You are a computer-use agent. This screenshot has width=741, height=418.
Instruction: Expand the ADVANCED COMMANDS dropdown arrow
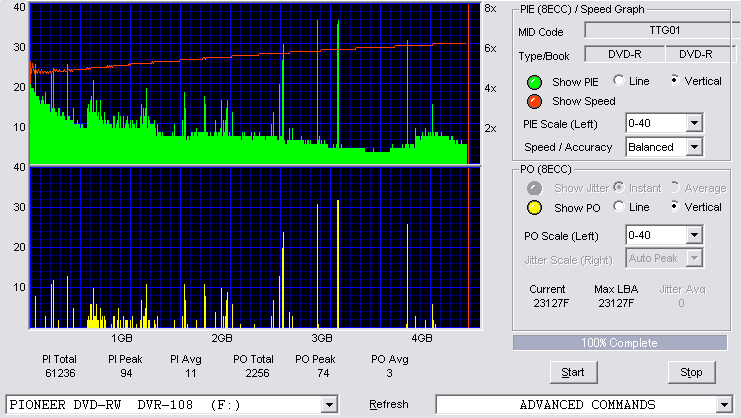724,405
